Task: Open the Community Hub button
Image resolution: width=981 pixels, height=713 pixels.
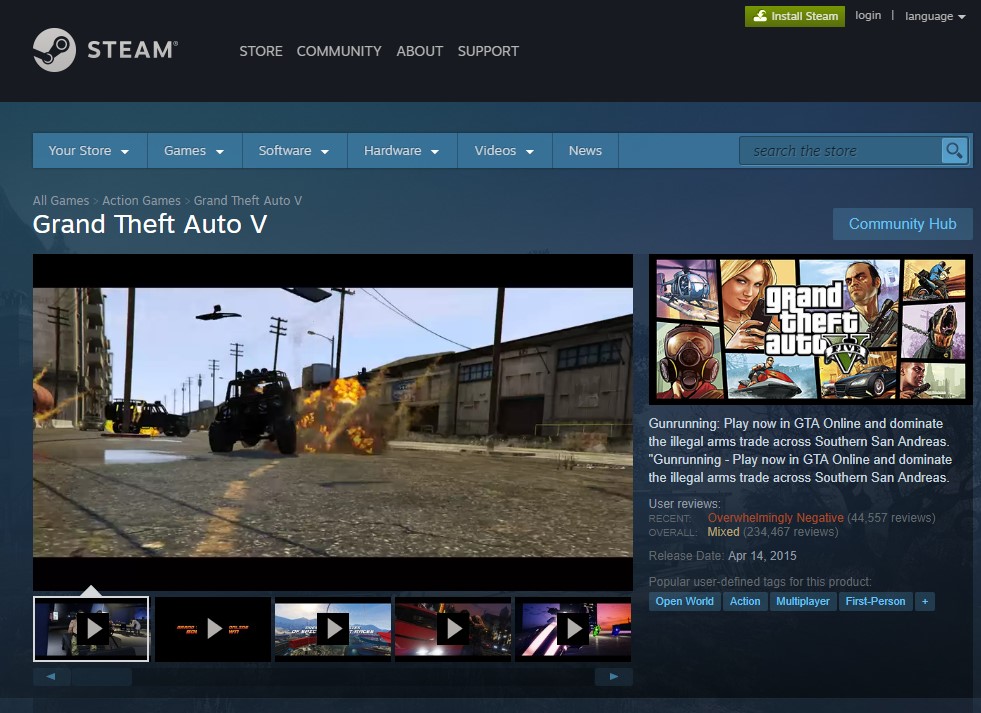Action: 902,224
